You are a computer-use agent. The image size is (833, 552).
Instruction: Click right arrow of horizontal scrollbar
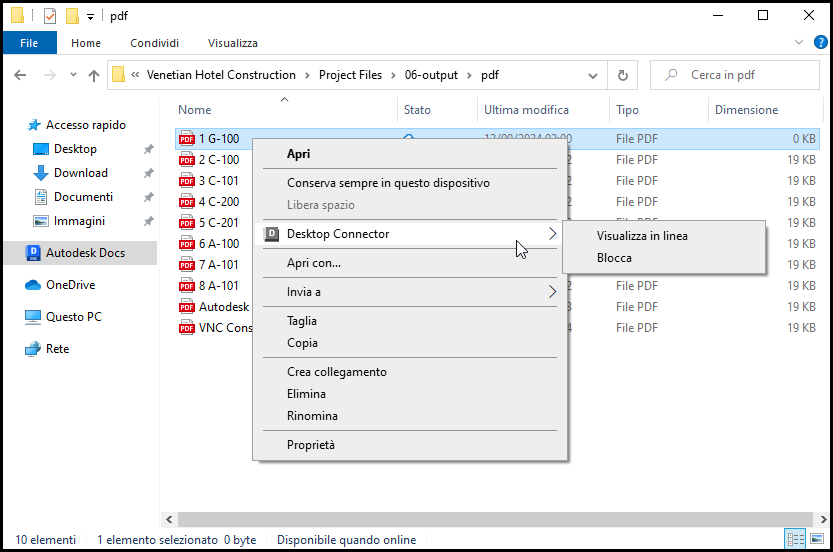[x=823, y=519]
